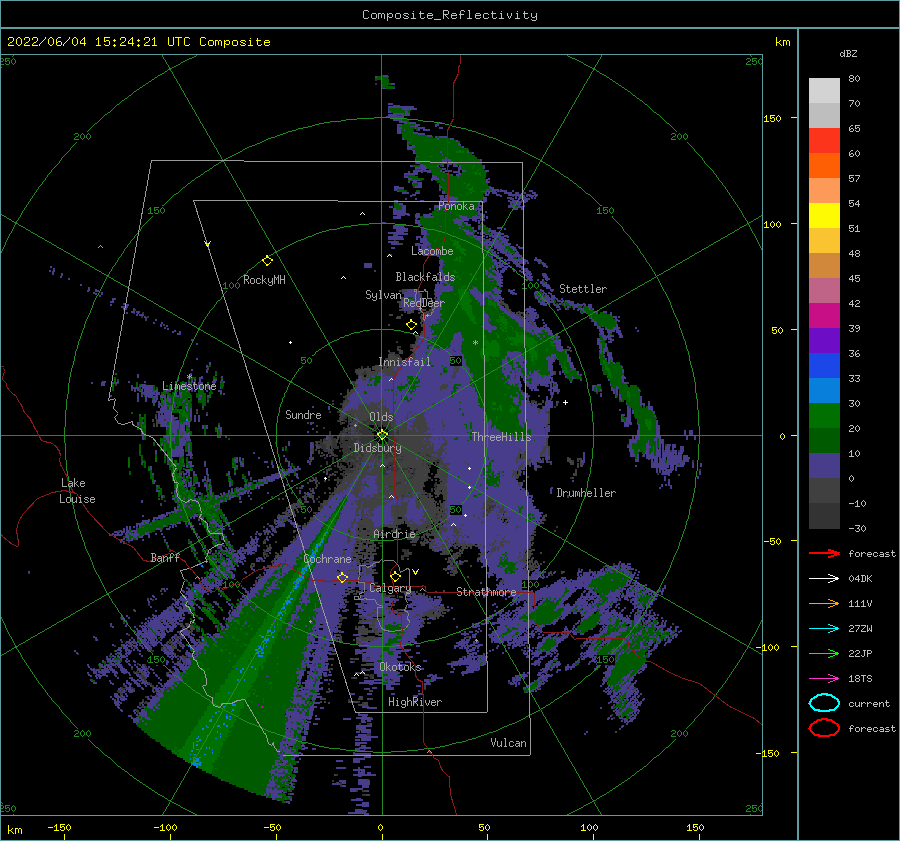Click the cyan current ellipse icon

click(824, 703)
